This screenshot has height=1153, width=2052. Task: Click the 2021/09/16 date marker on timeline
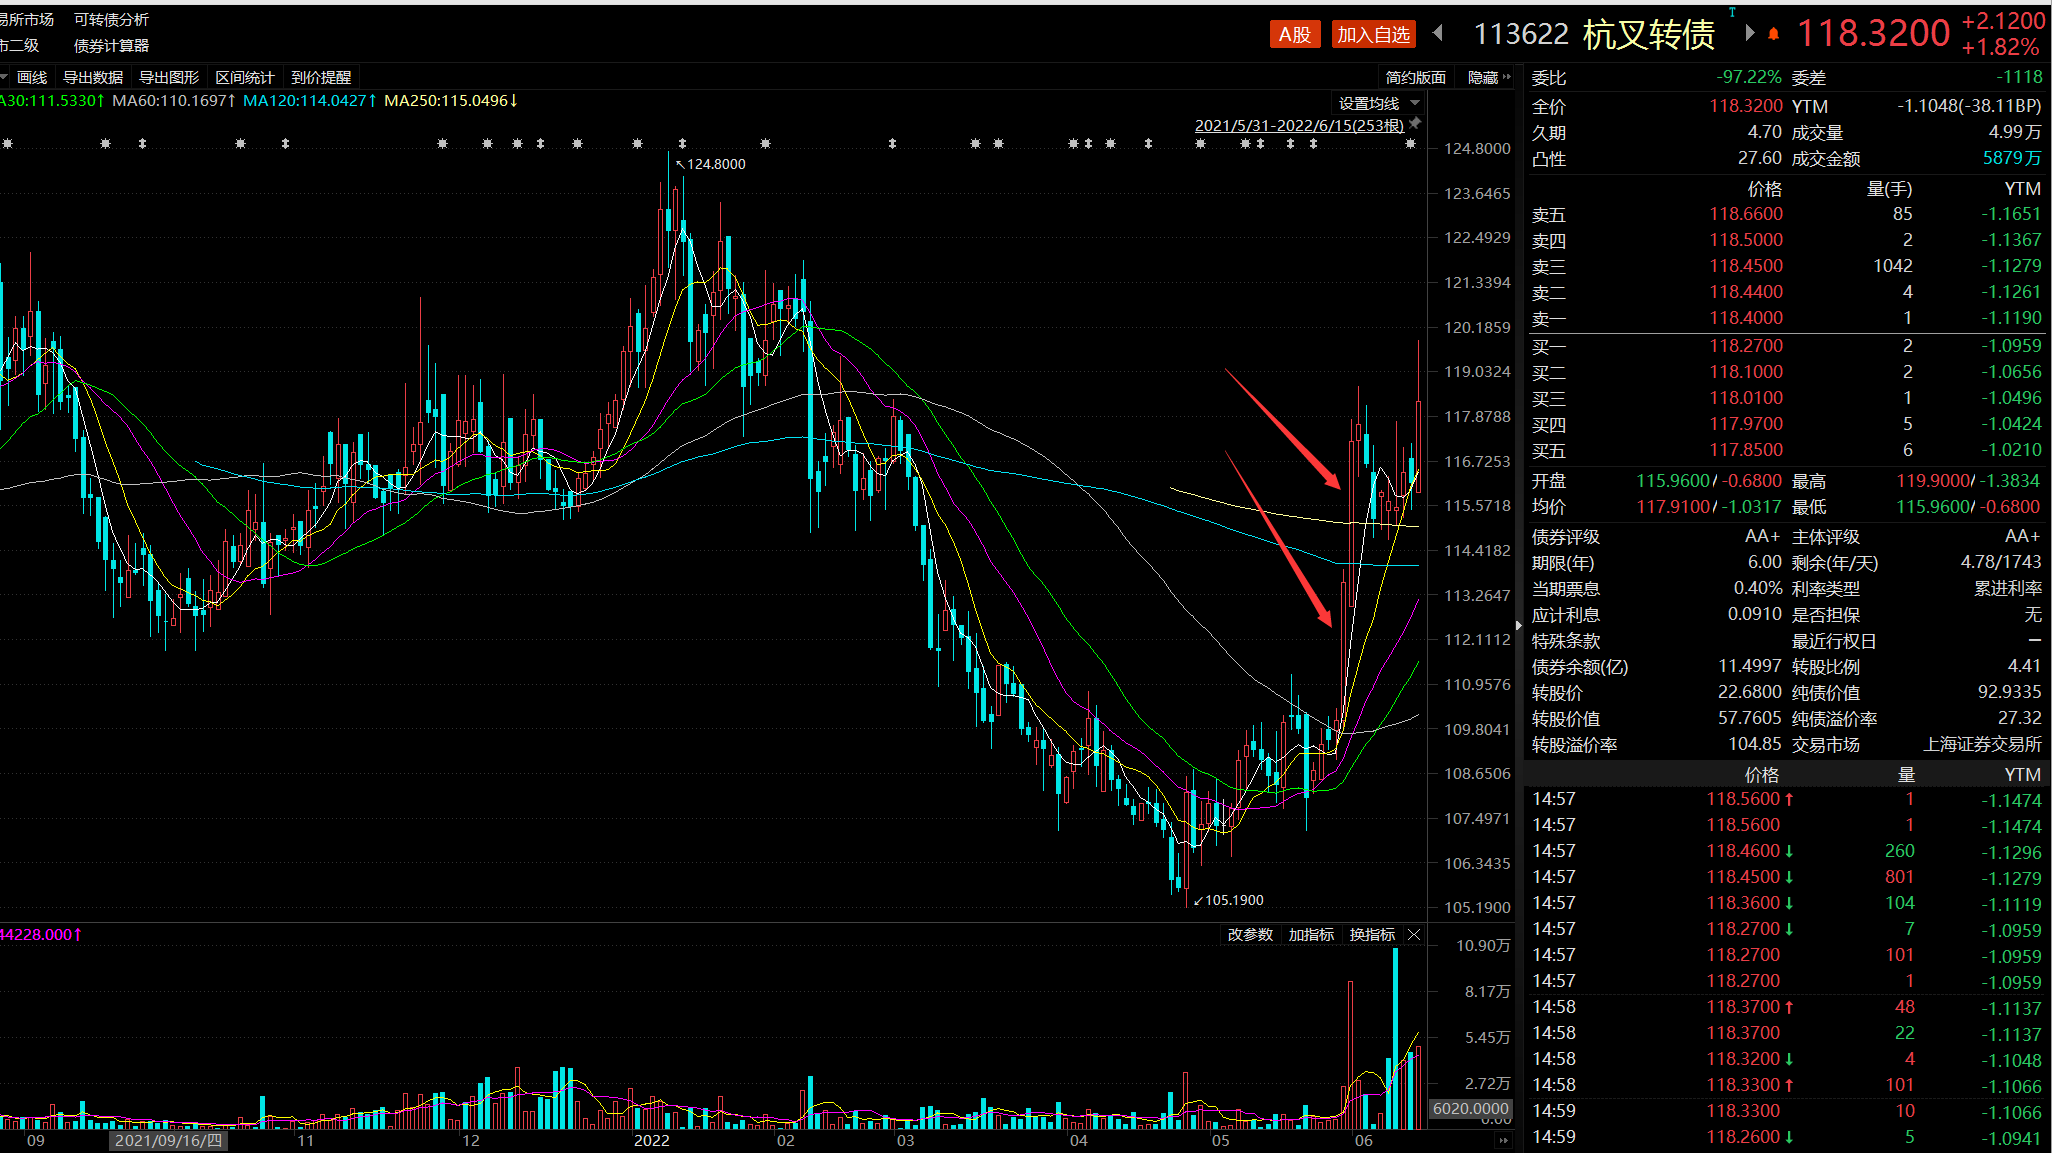point(168,1140)
